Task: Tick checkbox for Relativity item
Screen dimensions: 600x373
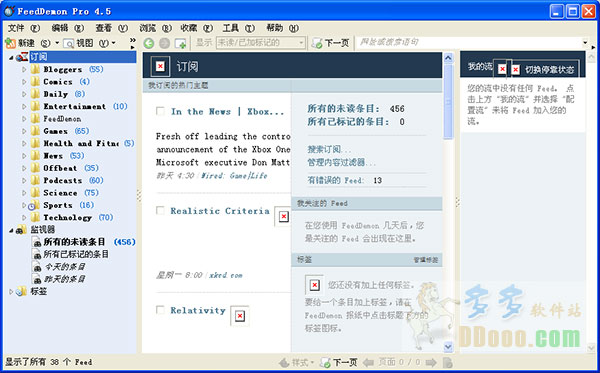Action: (x=160, y=309)
